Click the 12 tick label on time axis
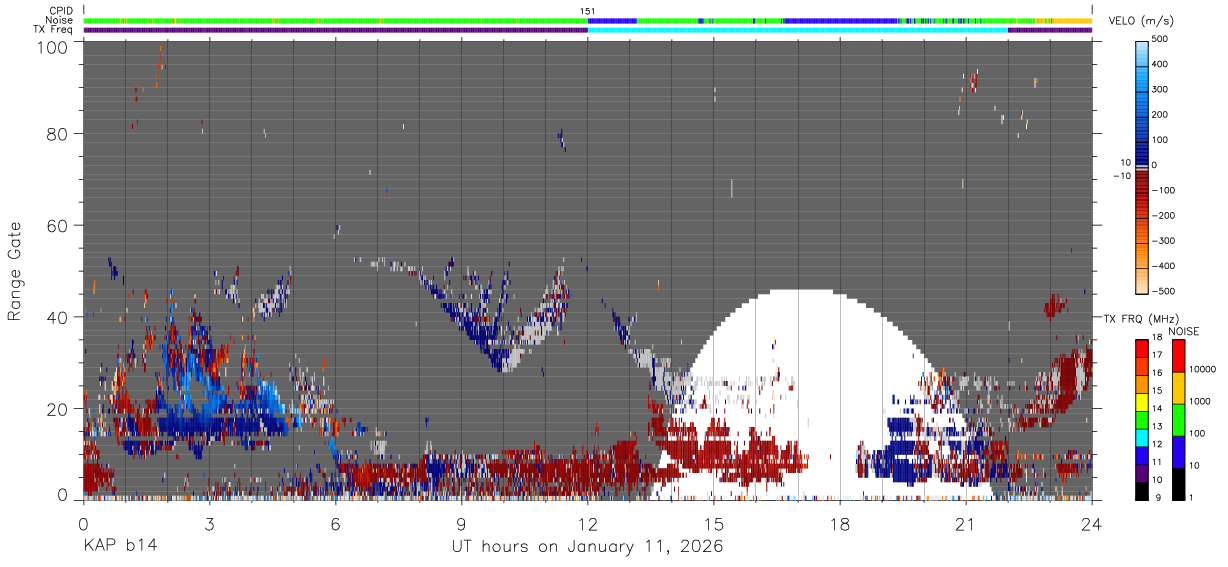 click(x=588, y=524)
